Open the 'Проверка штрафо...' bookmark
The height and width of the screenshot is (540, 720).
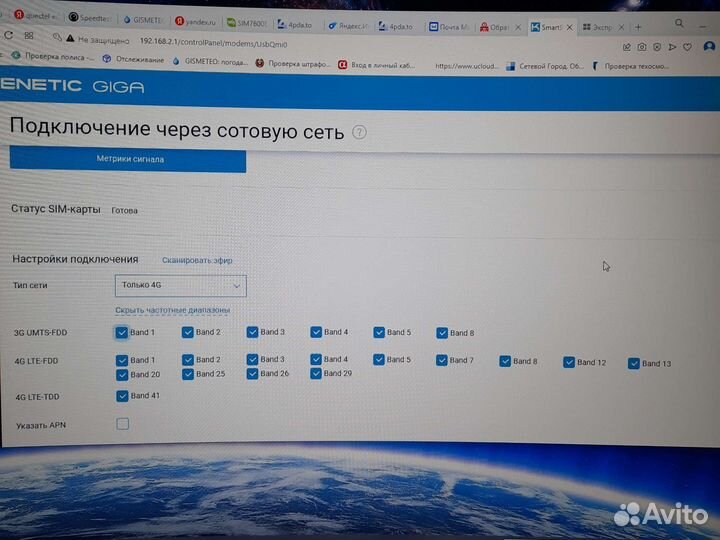point(293,63)
